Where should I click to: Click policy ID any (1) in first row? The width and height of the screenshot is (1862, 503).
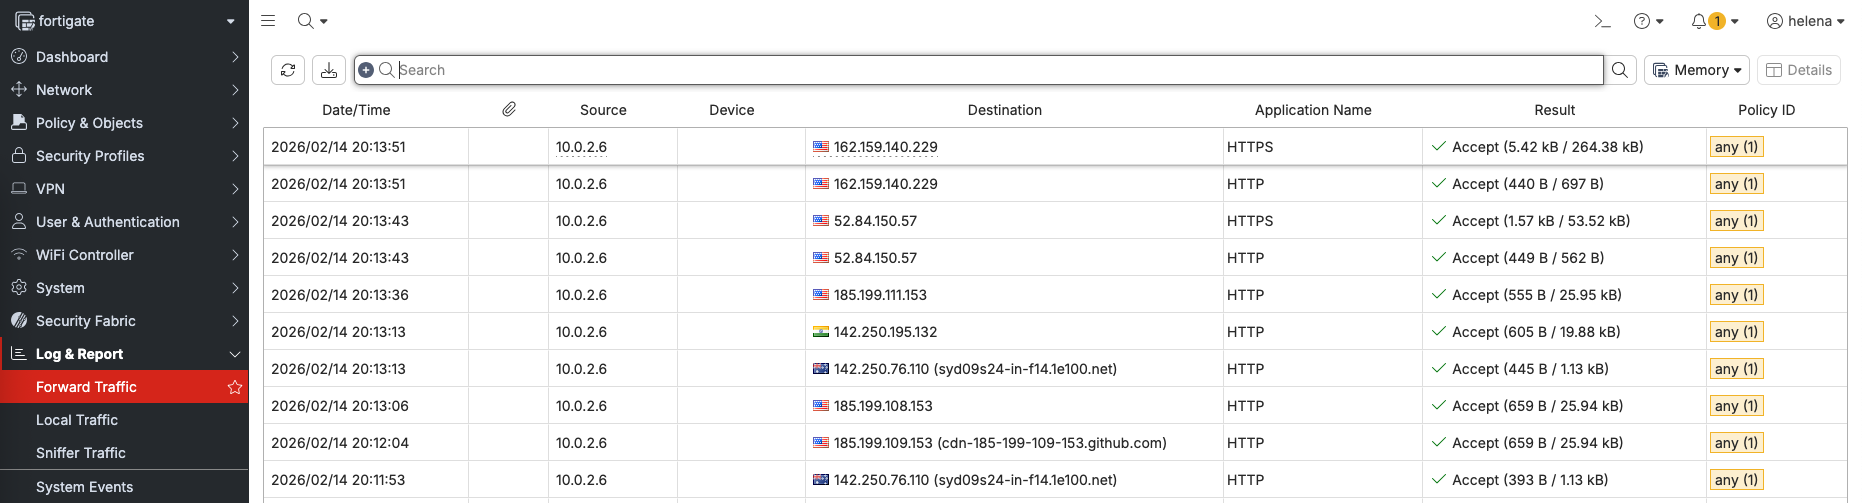1736,147
